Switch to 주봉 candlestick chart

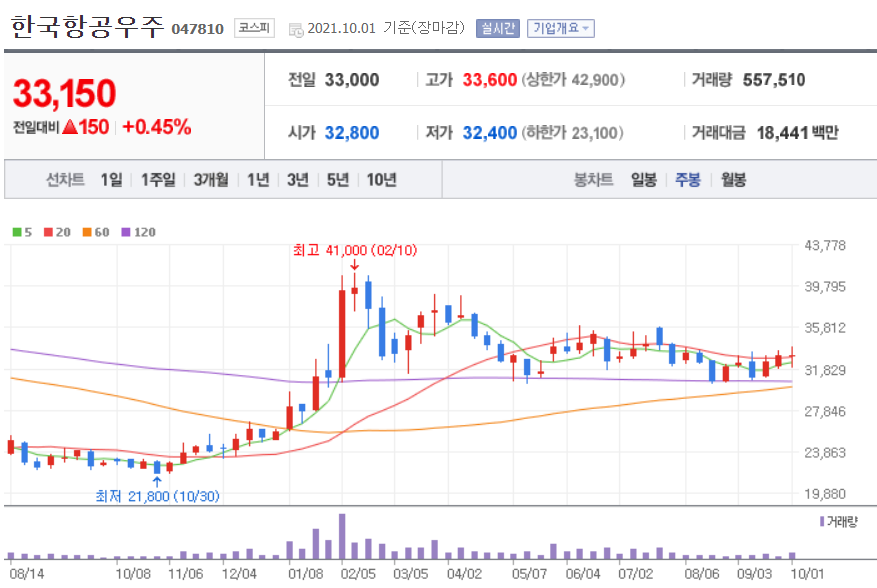pos(688,180)
